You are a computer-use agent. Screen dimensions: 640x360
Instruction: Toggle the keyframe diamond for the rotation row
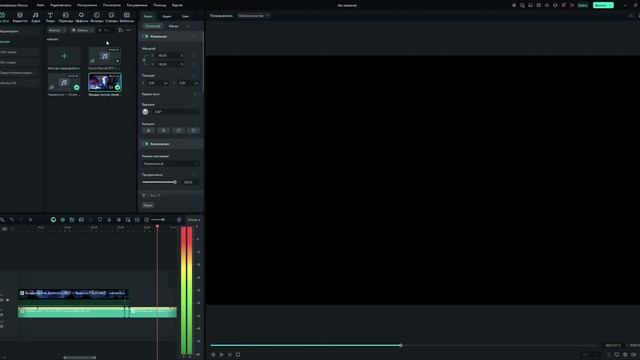tap(194, 104)
